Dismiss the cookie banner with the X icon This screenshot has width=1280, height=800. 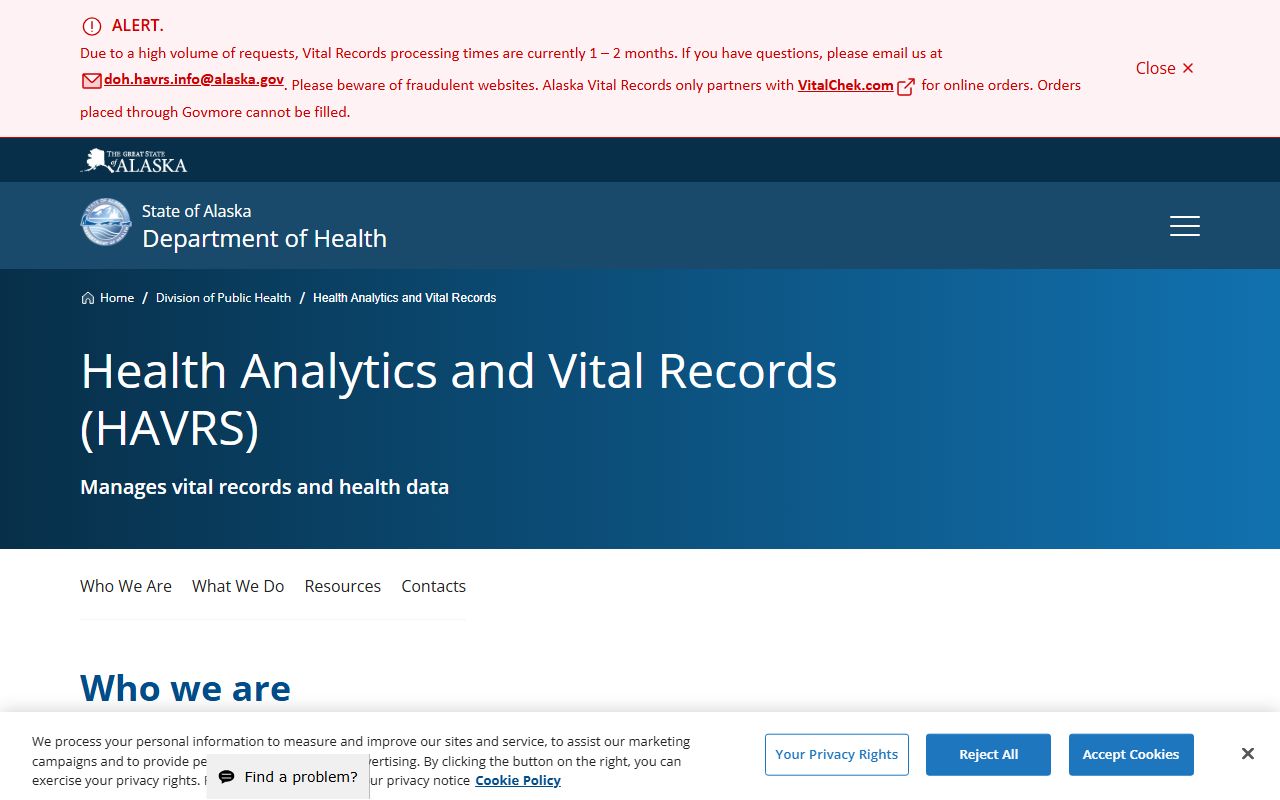tap(1247, 754)
